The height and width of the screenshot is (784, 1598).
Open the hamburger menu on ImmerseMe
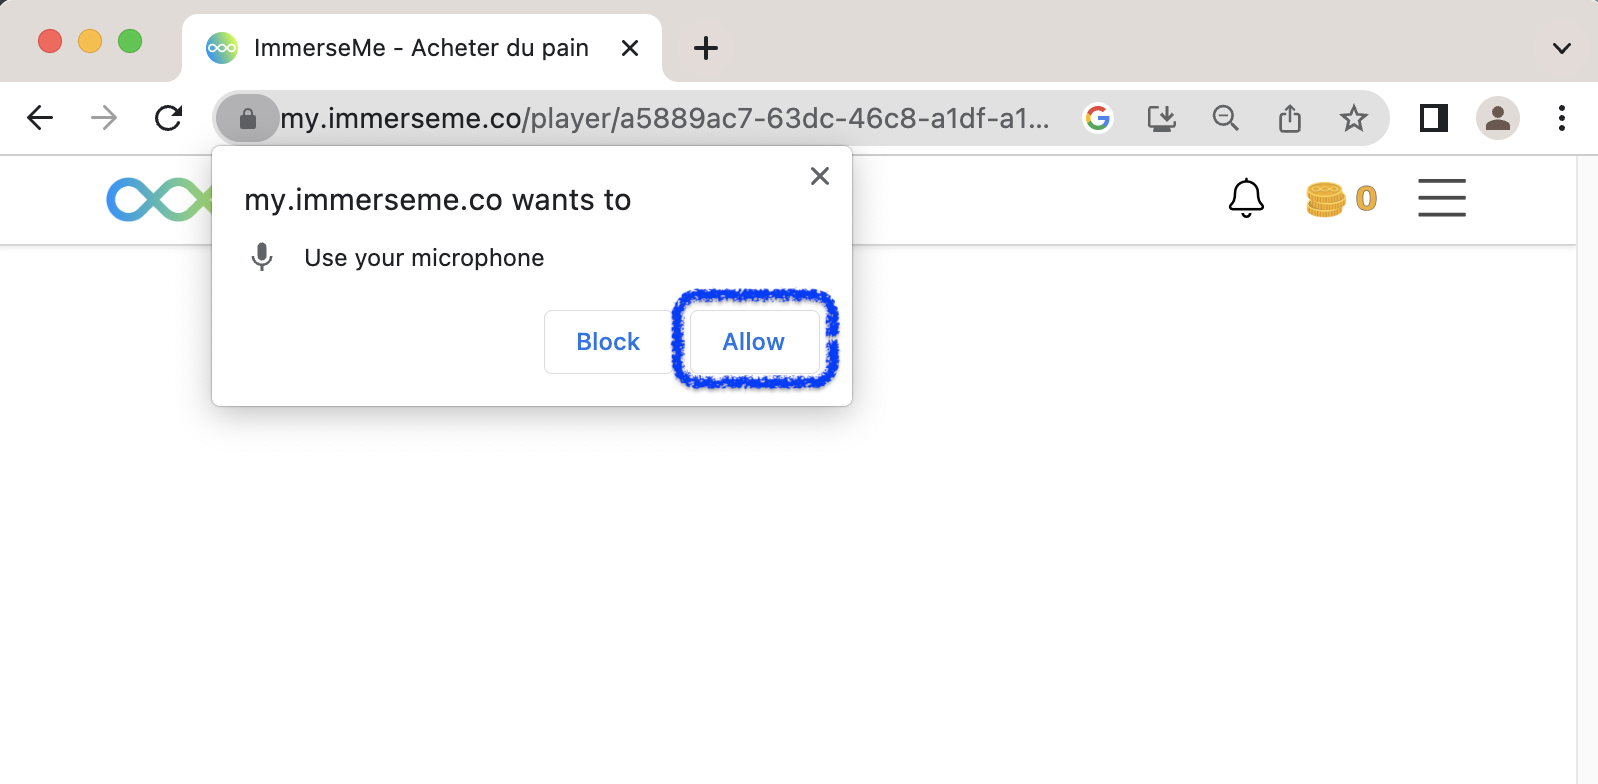pos(1441,198)
